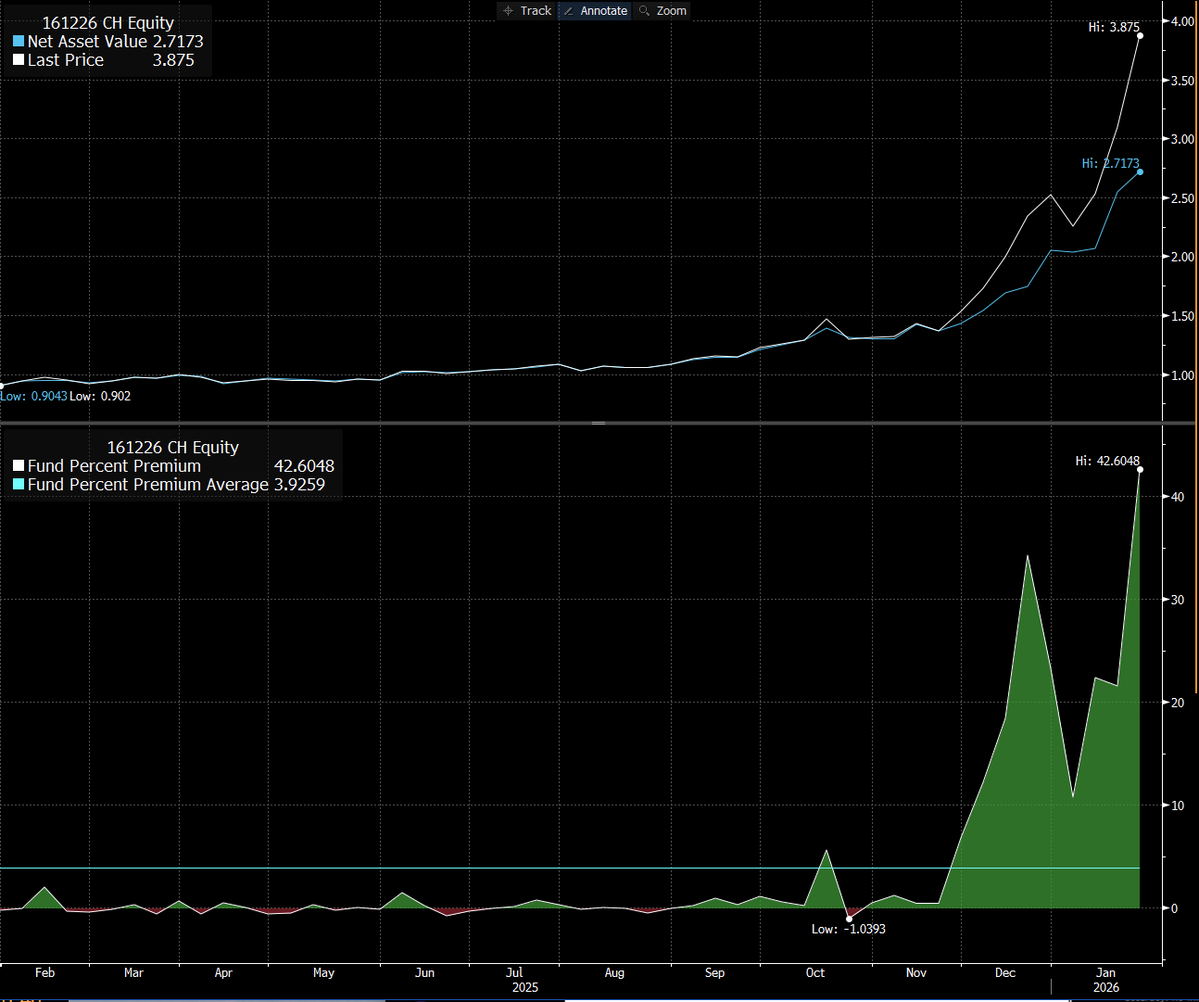Click the crosshair icon beside Track
Viewport: 1199px width, 1002px height.
pyautogui.click(x=509, y=11)
